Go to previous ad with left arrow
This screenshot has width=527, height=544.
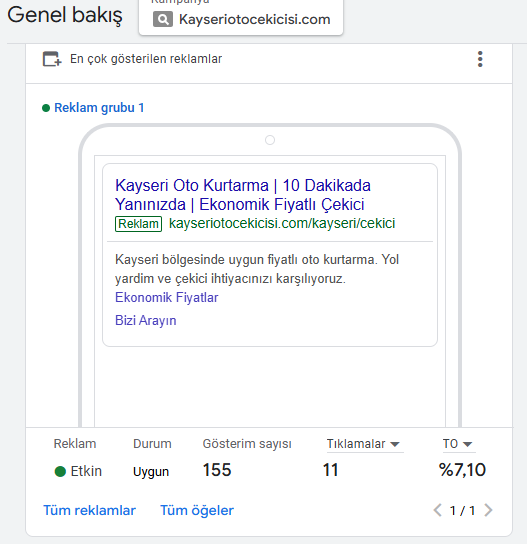tap(438, 510)
